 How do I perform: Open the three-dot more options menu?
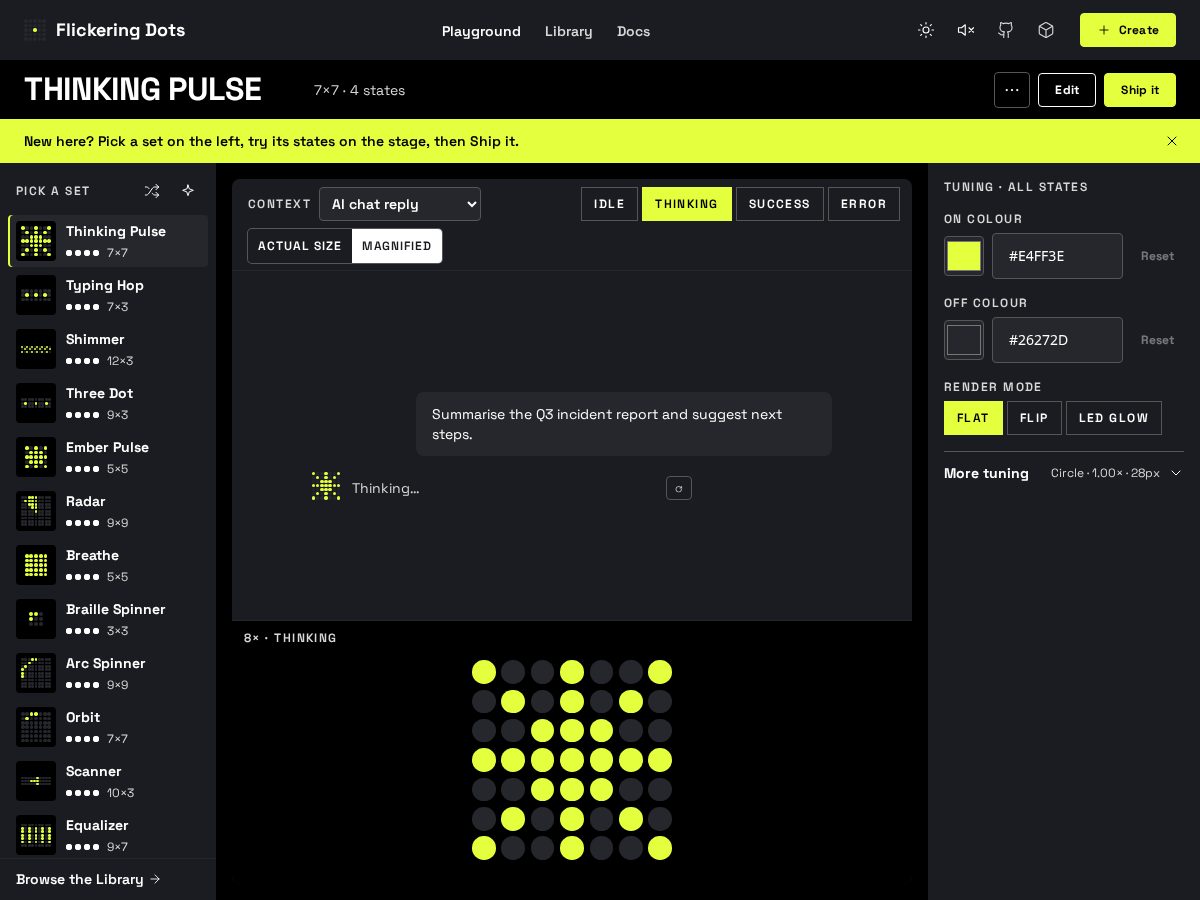click(x=1012, y=90)
